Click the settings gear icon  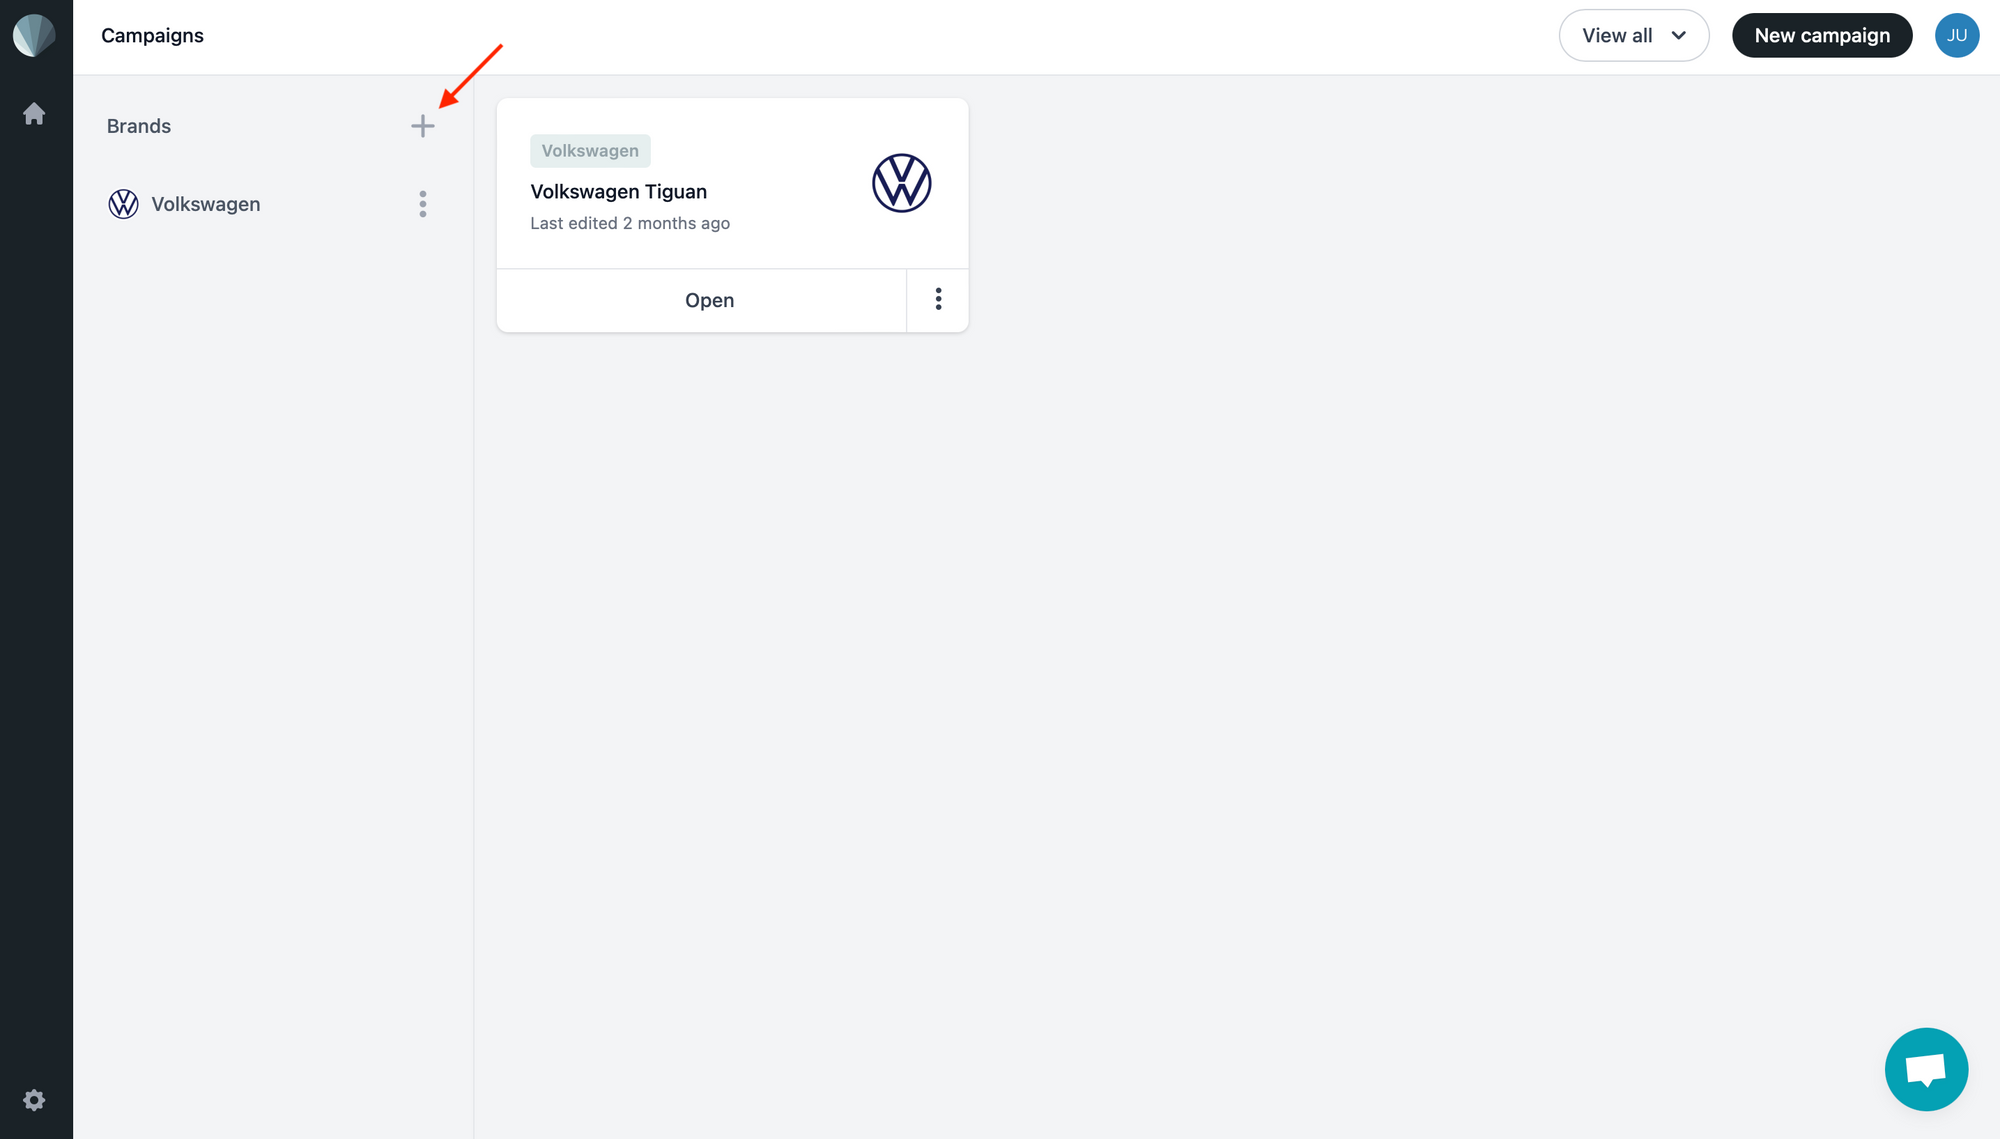pos(34,1101)
